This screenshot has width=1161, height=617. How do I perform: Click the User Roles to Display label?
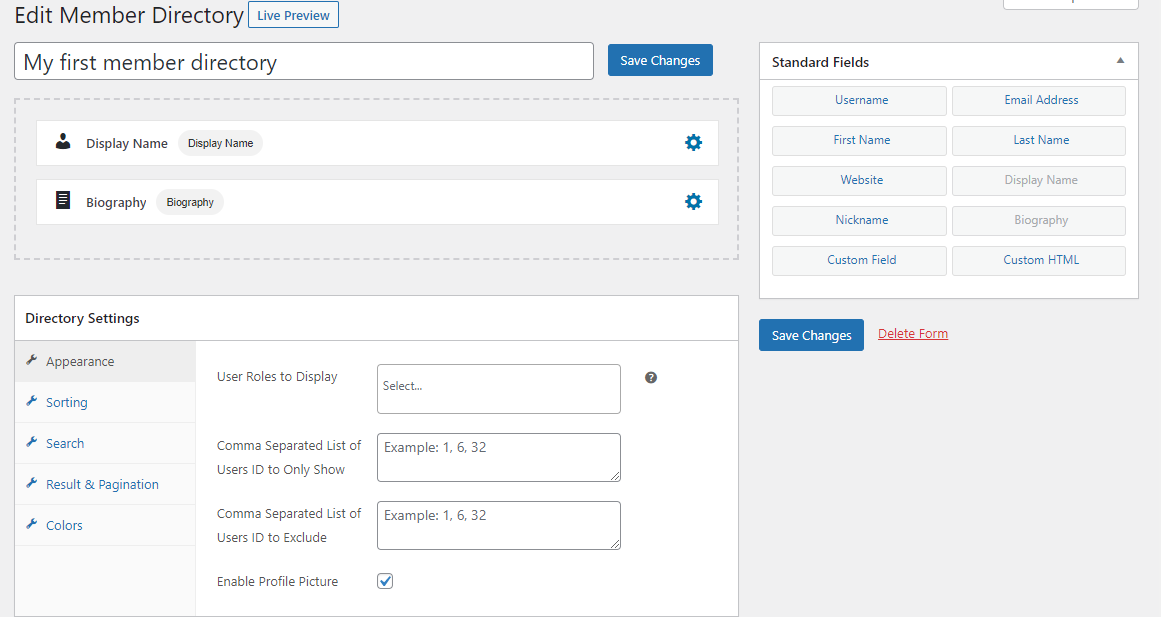coord(277,377)
